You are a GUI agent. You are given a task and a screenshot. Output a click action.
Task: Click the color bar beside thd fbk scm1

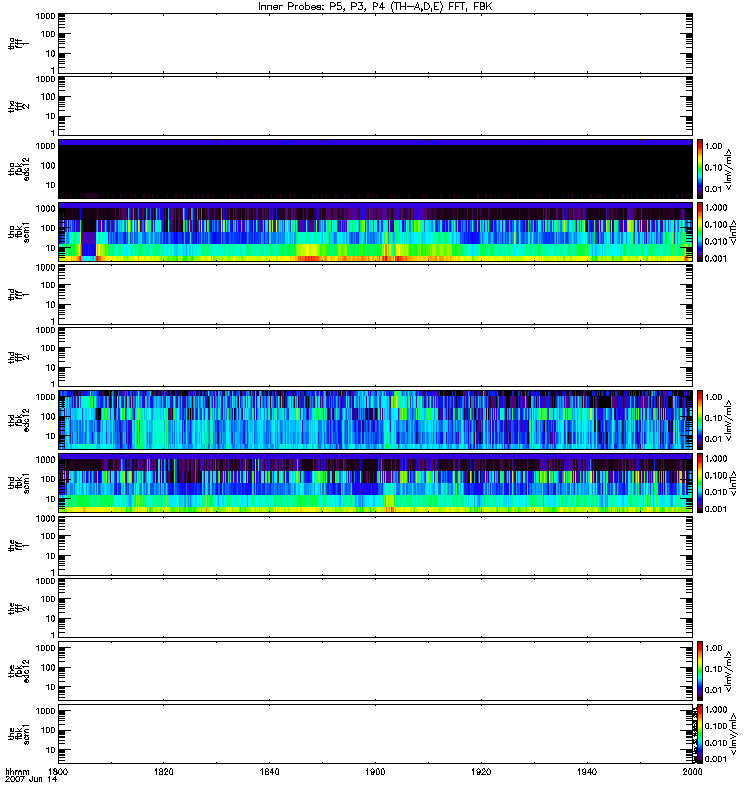(700, 483)
